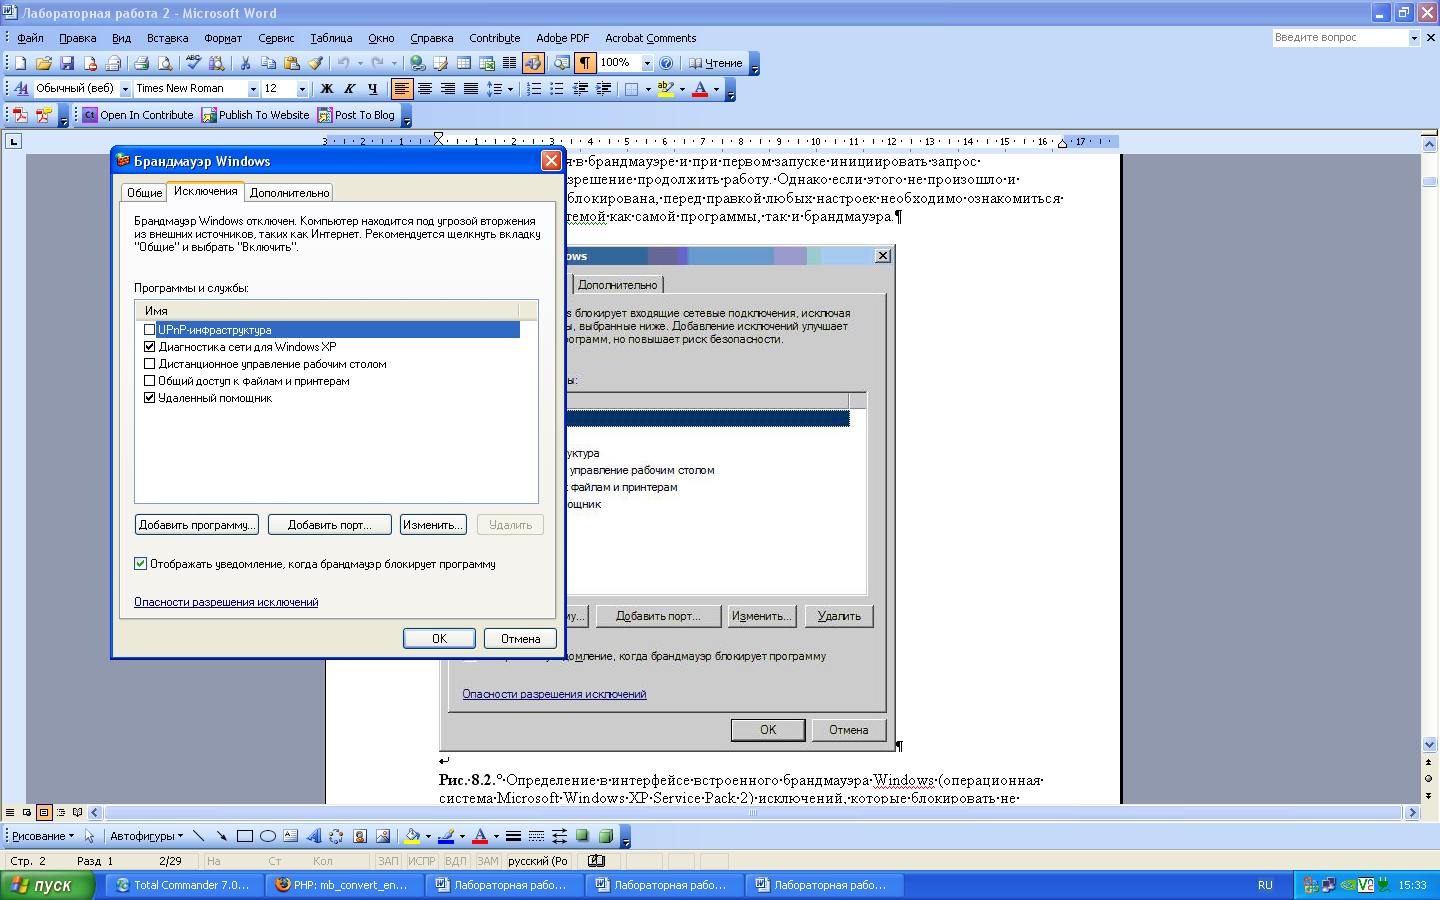Open the style dropdown Обычный (веб)
1440x900 pixels.
pos(126,89)
